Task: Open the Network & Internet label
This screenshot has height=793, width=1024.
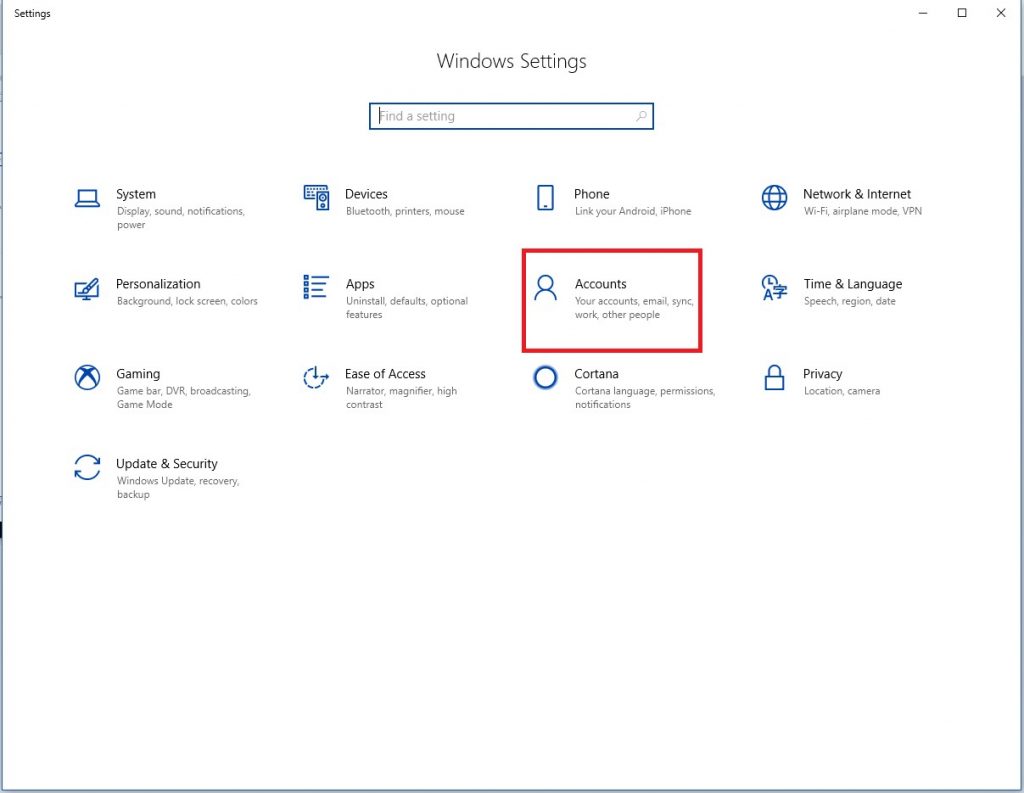Action: coord(857,194)
